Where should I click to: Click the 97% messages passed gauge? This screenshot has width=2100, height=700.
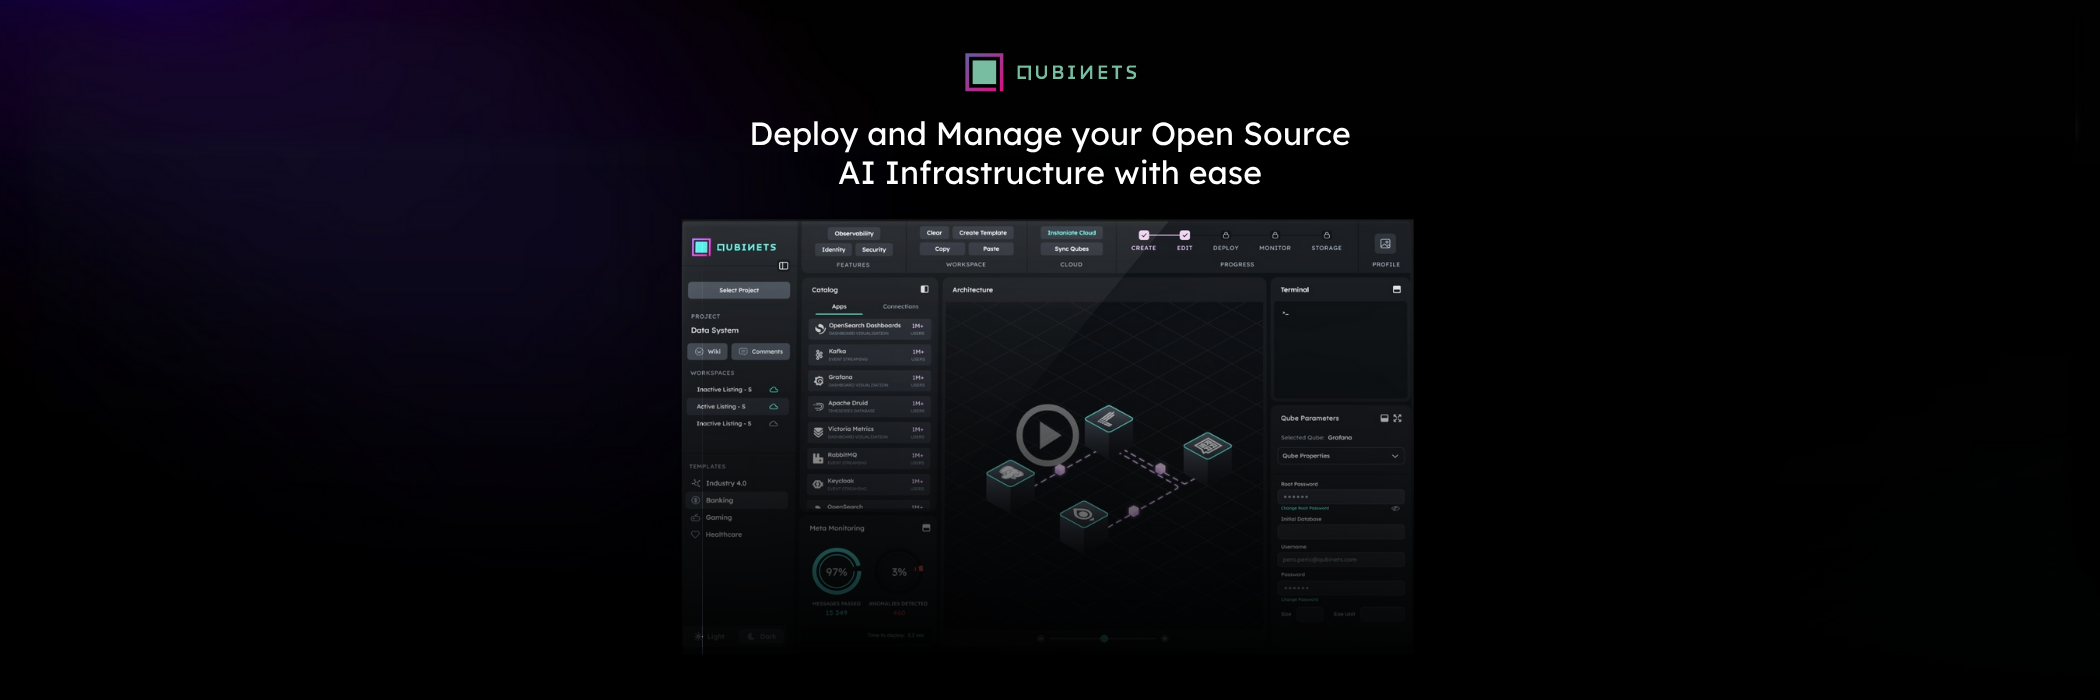tap(836, 572)
